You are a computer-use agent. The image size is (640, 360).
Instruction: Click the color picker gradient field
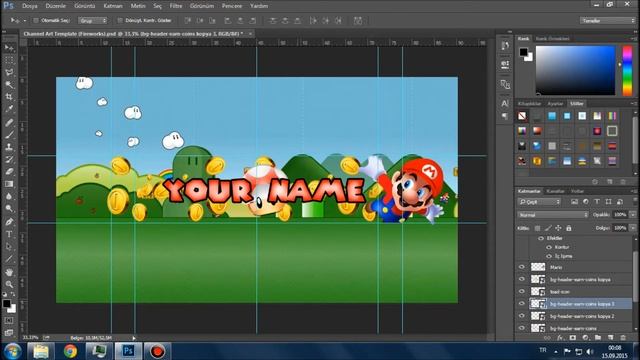pyautogui.click(x=576, y=71)
